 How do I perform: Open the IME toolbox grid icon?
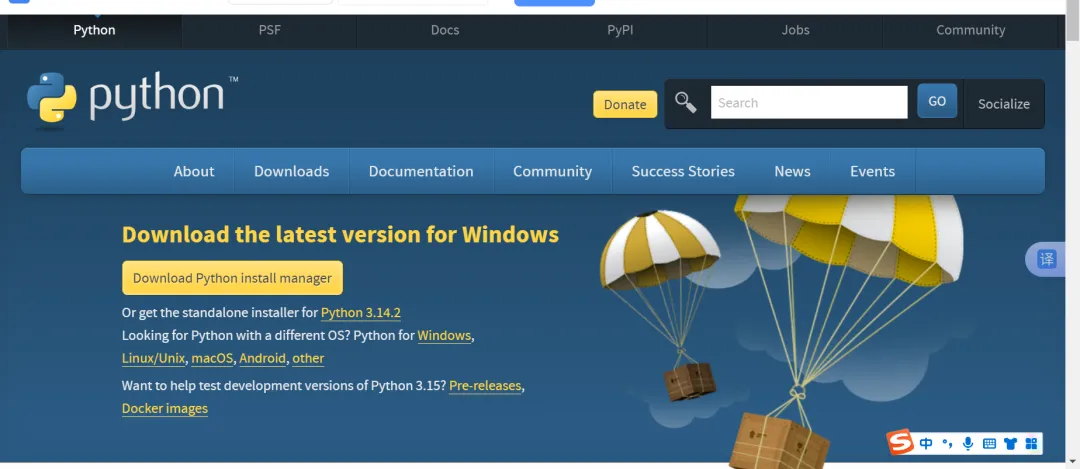[1031, 444]
